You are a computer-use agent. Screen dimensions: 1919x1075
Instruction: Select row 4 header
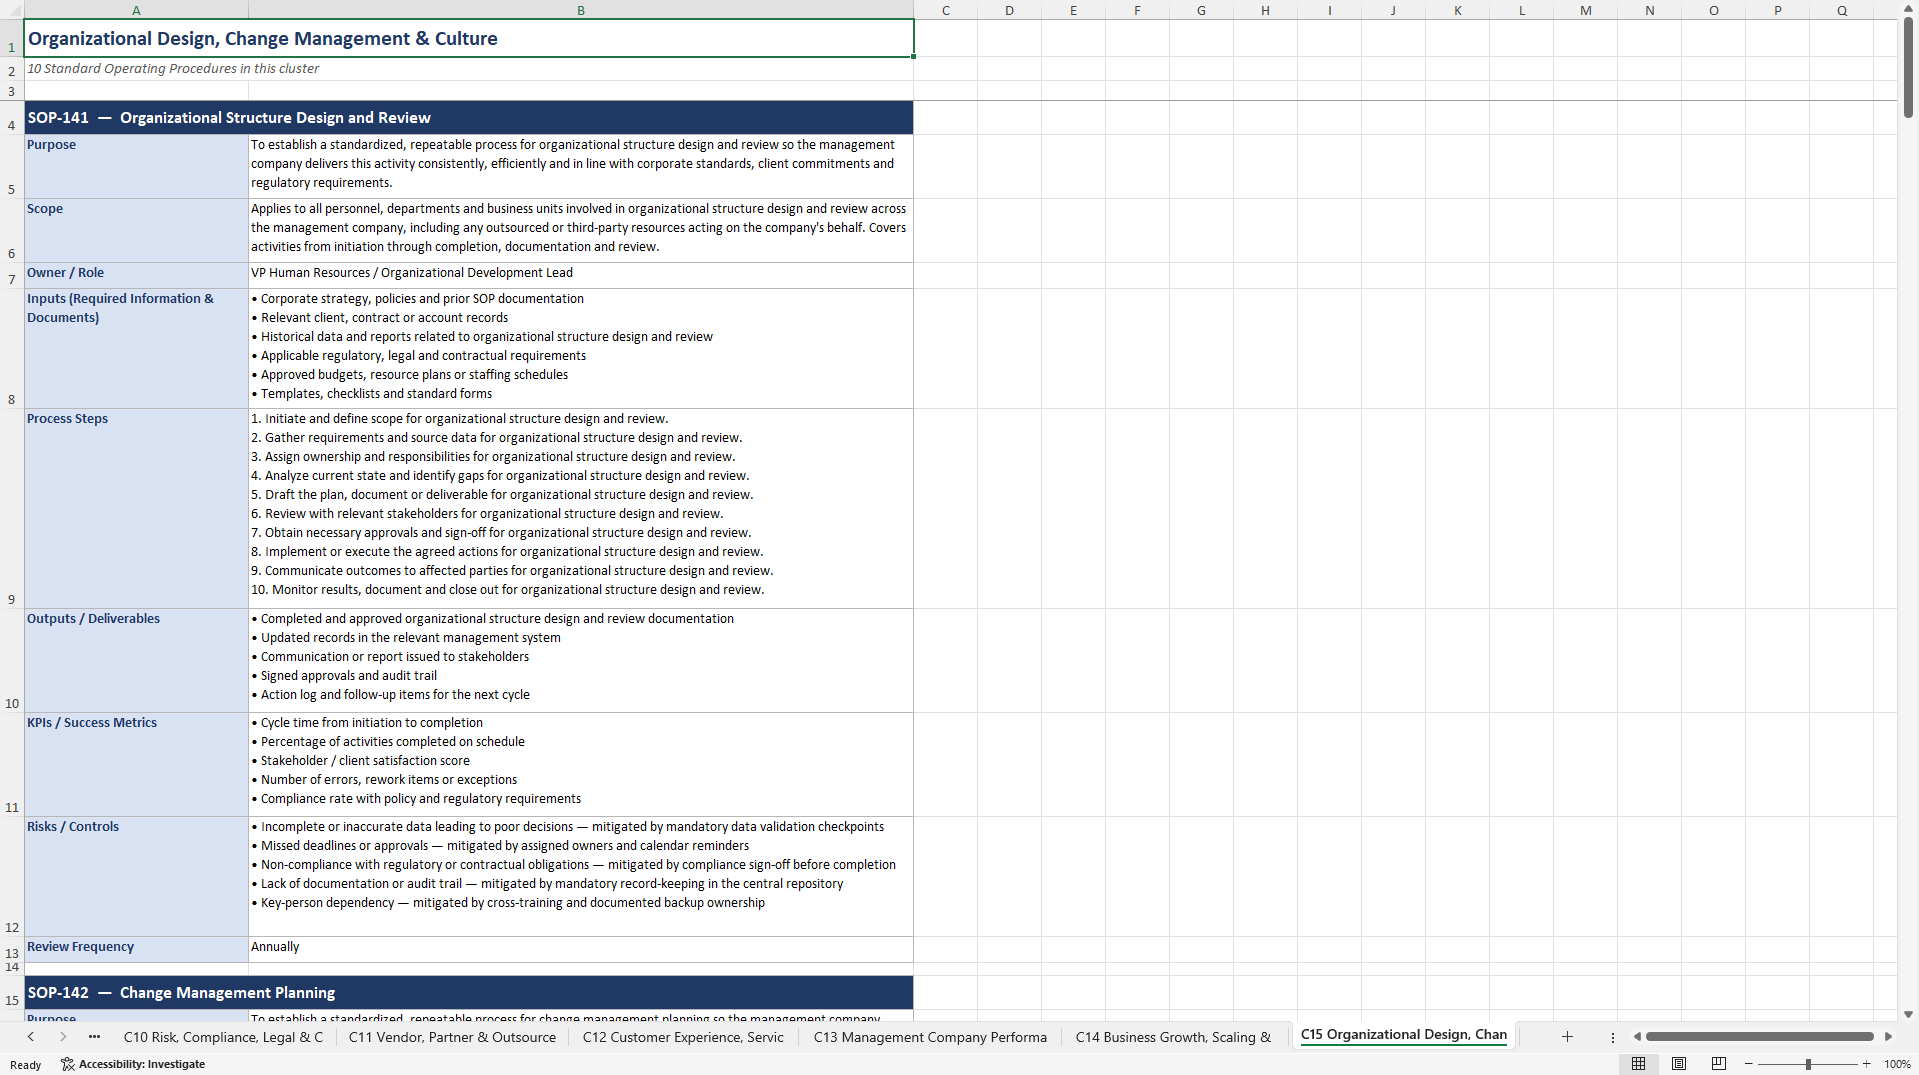pos(12,117)
